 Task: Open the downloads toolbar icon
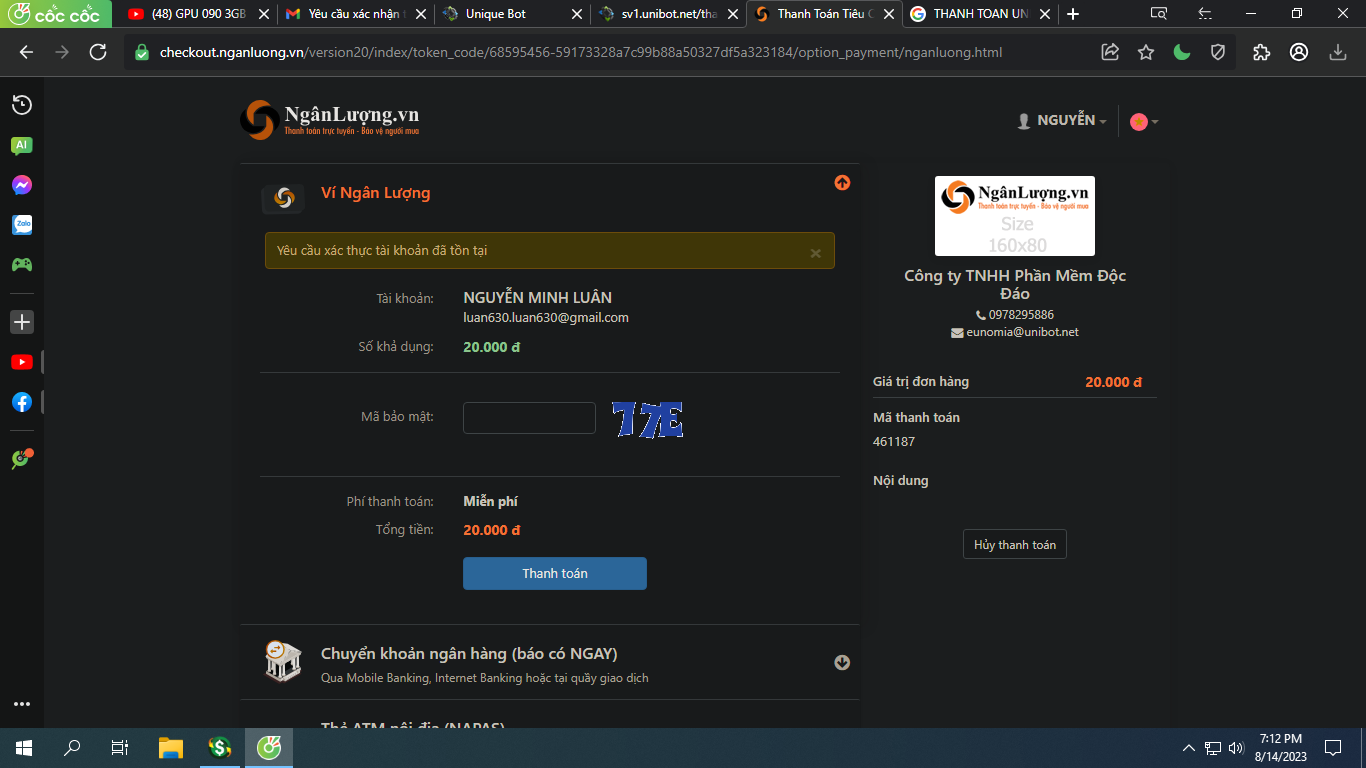point(1338,52)
